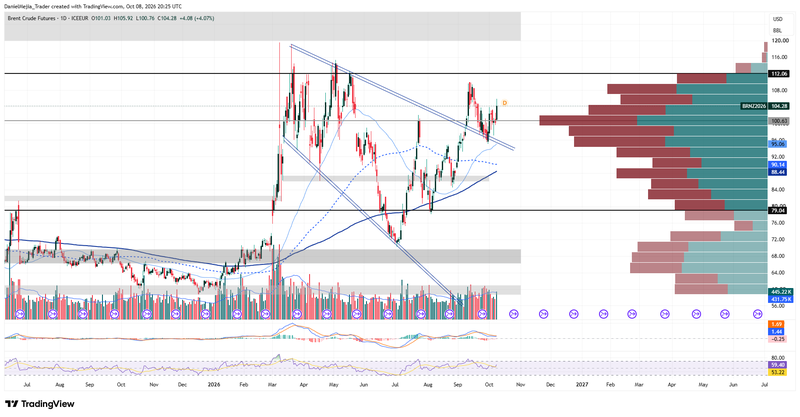The width and height of the screenshot is (800, 417).
Task: Open the contract rollover marker at end of June 2026
Action: 389,313
